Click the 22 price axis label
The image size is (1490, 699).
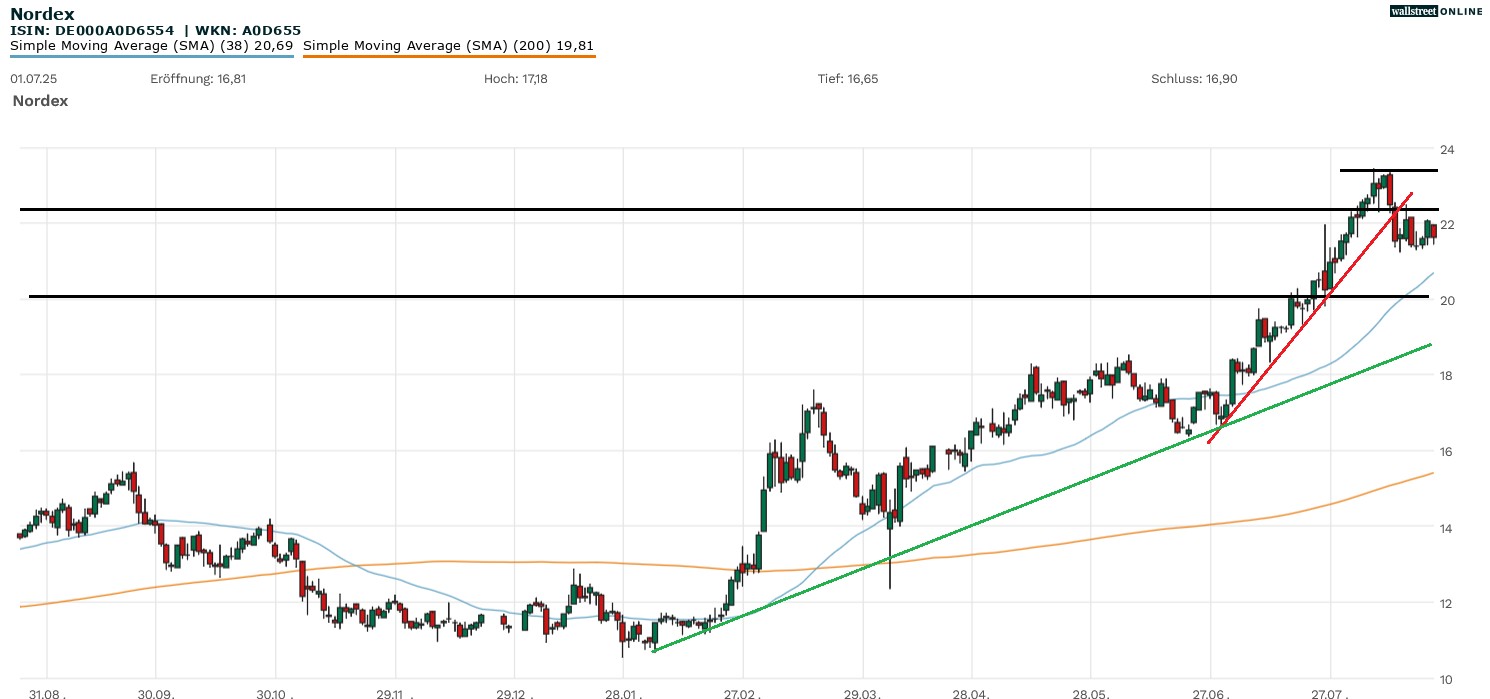point(1447,225)
